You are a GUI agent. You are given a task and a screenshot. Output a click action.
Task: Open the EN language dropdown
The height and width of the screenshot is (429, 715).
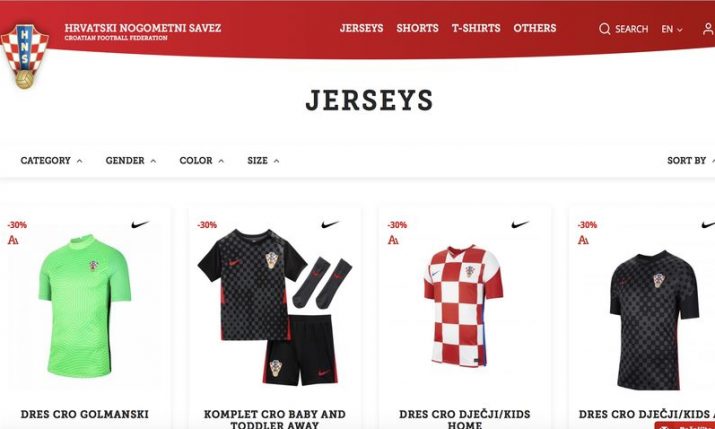(672, 29)
